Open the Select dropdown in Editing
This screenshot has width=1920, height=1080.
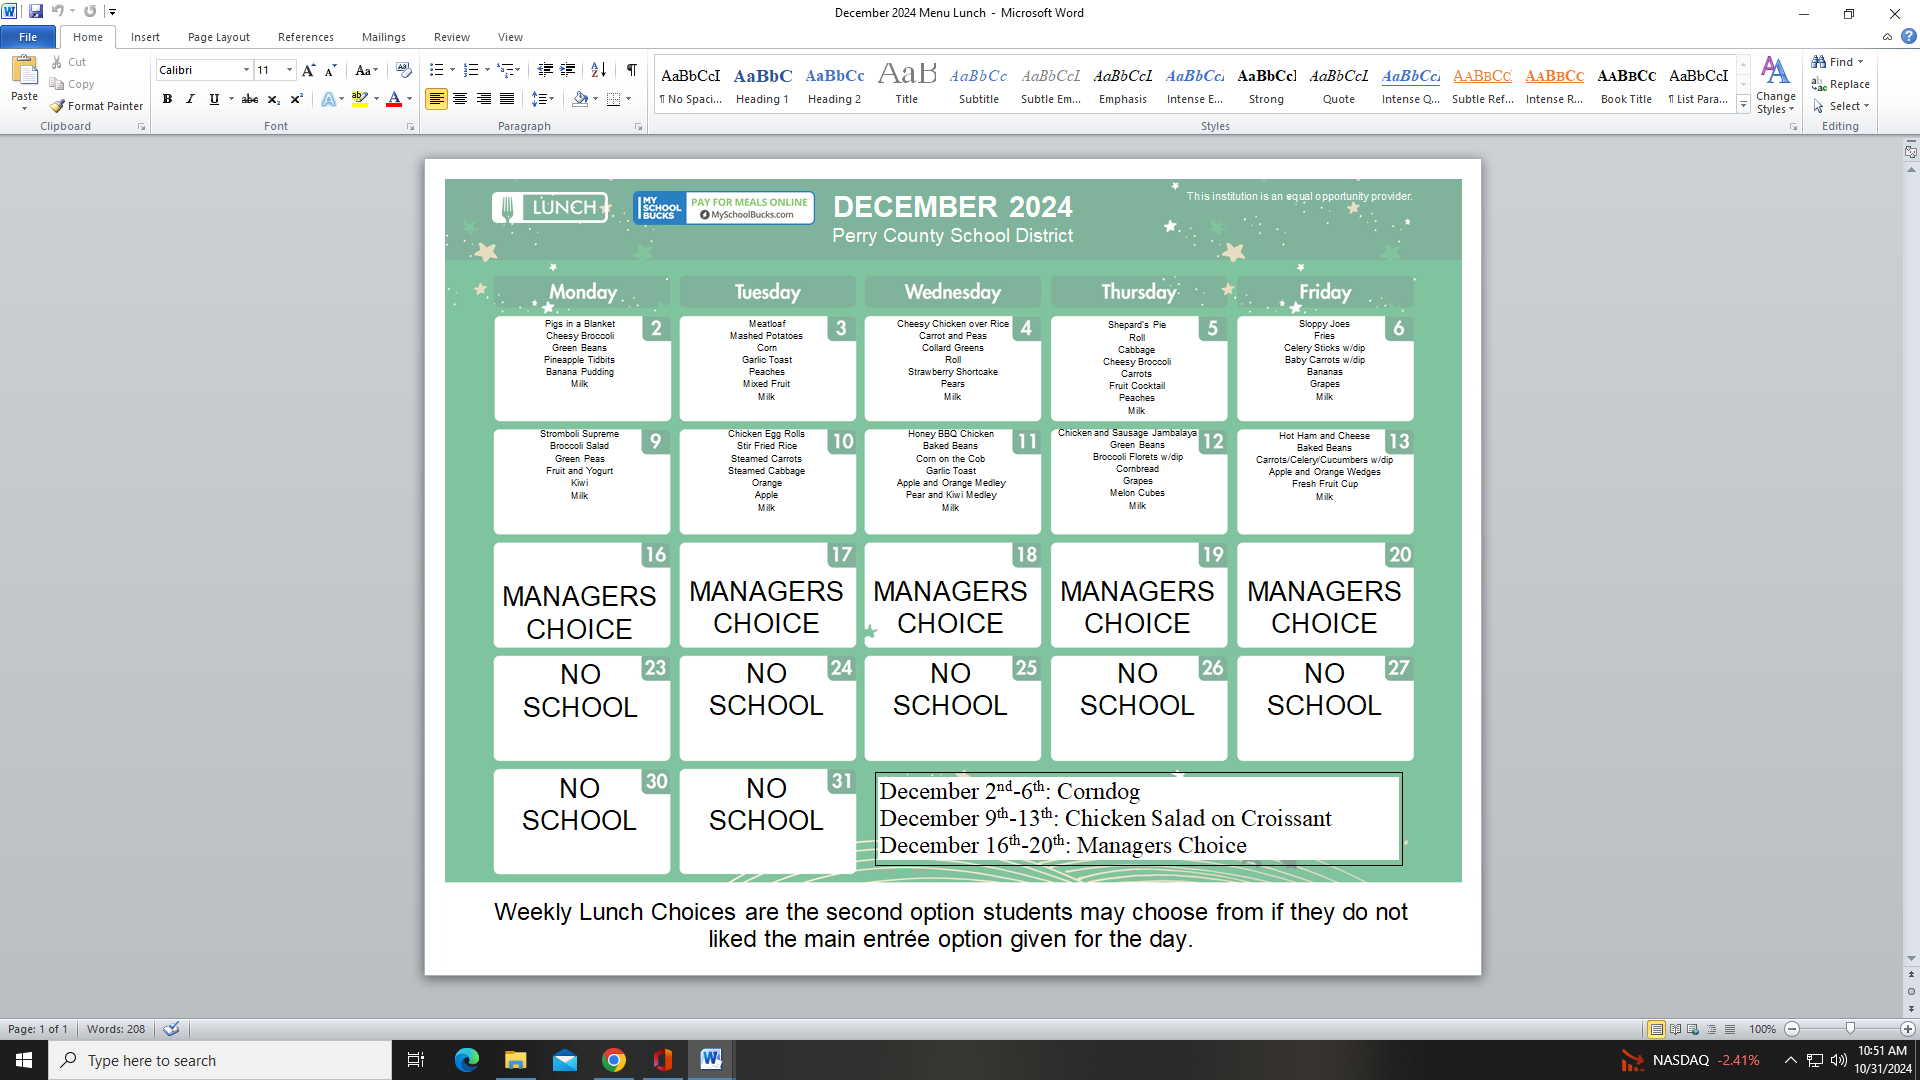1841,106
